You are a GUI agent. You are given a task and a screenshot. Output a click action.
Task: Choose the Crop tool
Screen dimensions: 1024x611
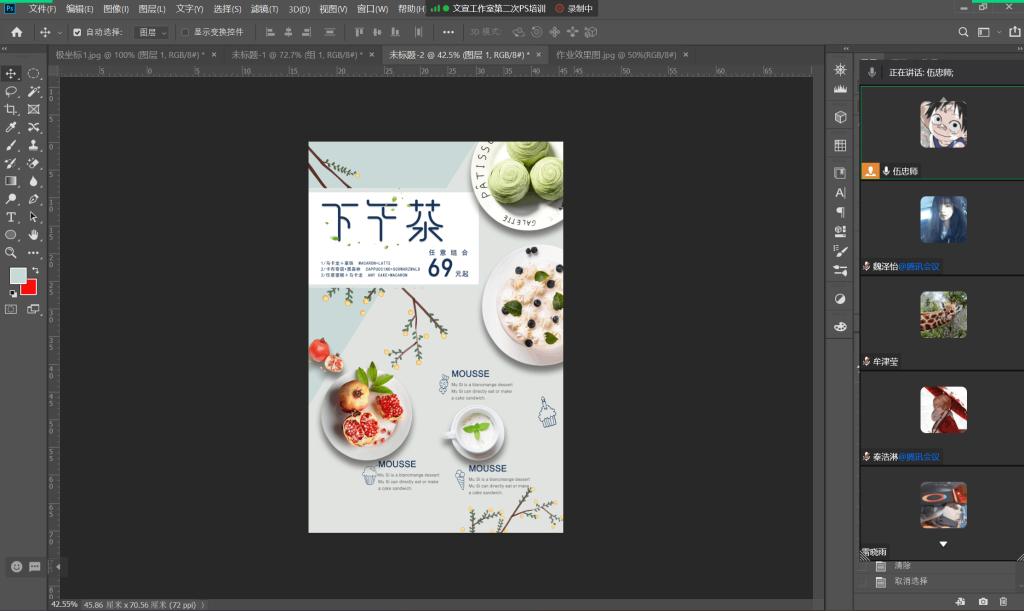[x=12, y=109]
